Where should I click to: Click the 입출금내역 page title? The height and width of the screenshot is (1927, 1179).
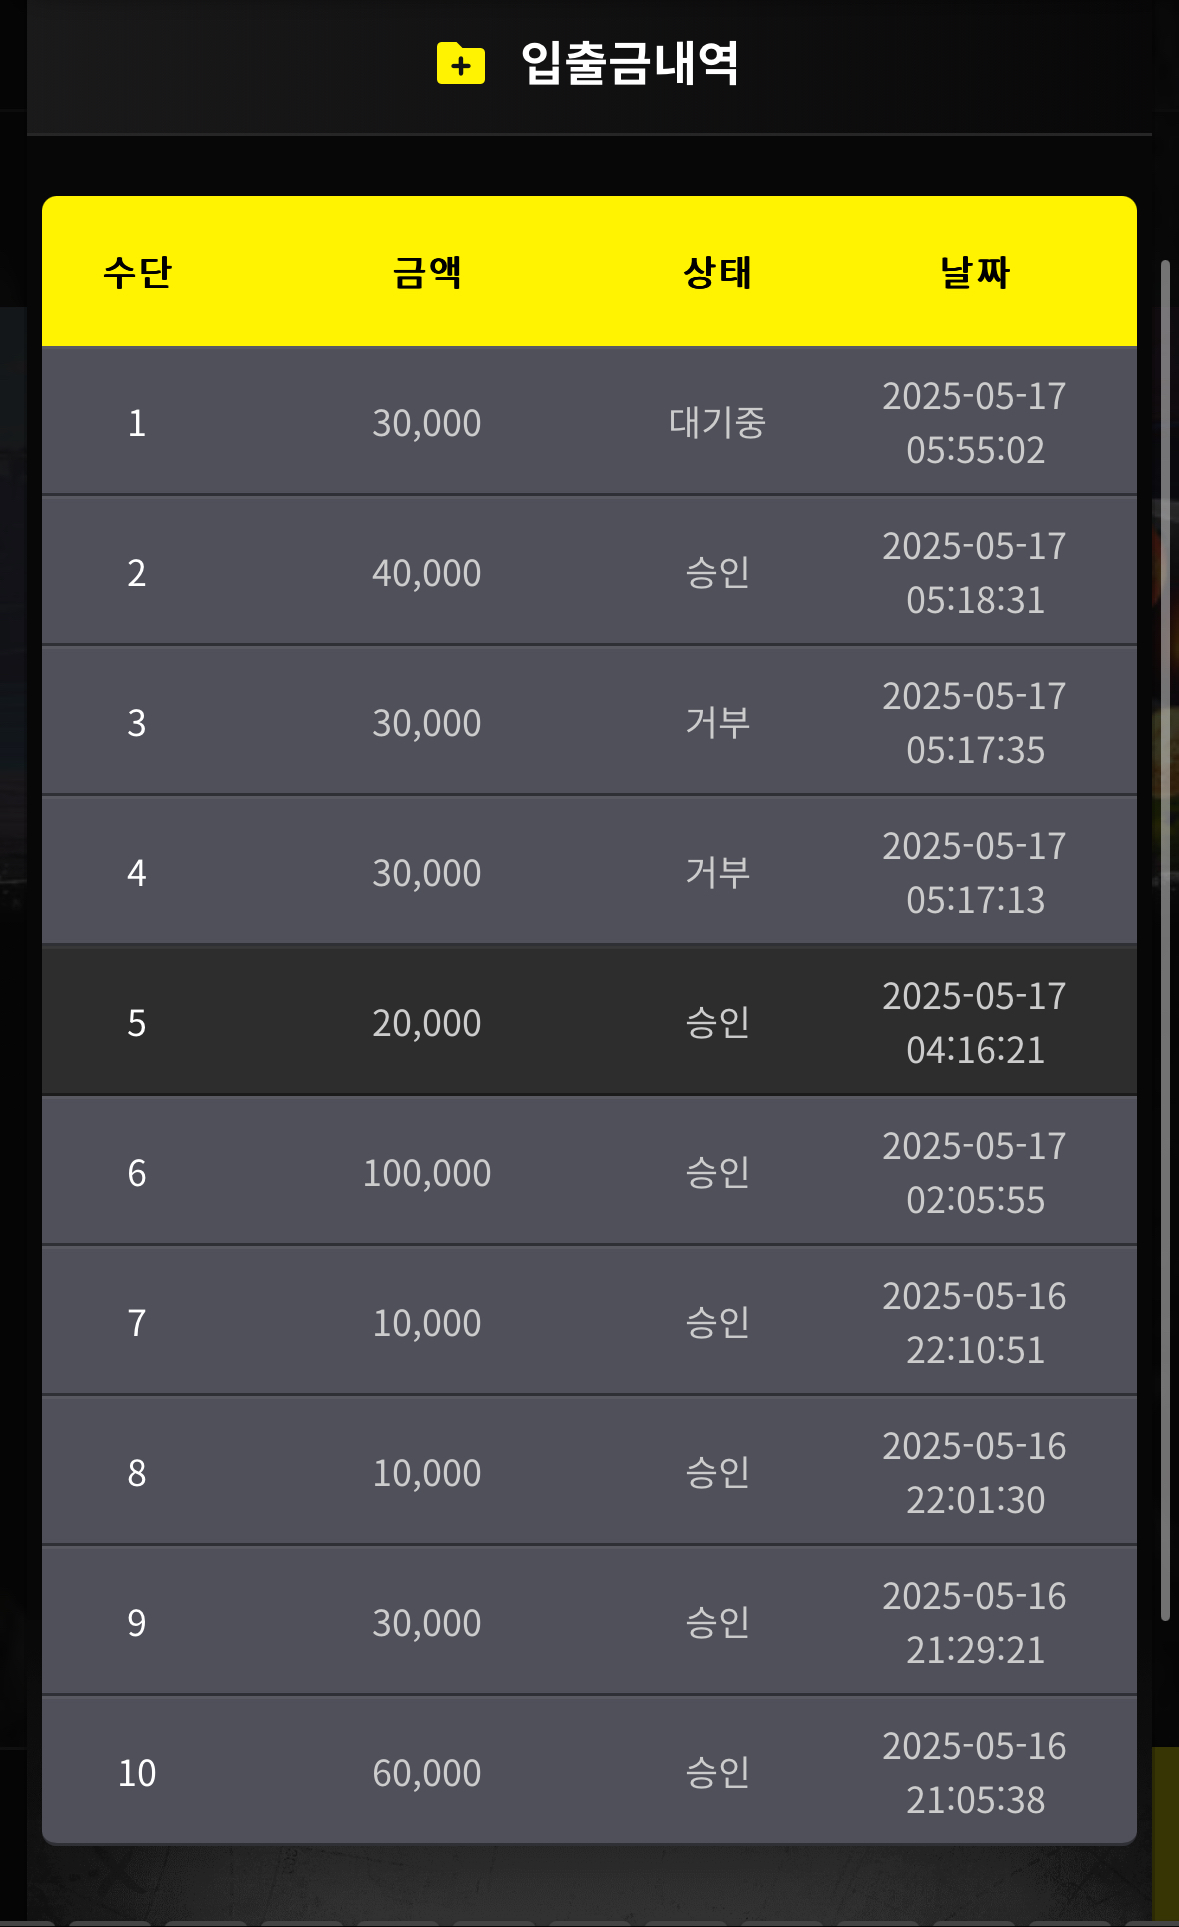[x=630, y=64]
